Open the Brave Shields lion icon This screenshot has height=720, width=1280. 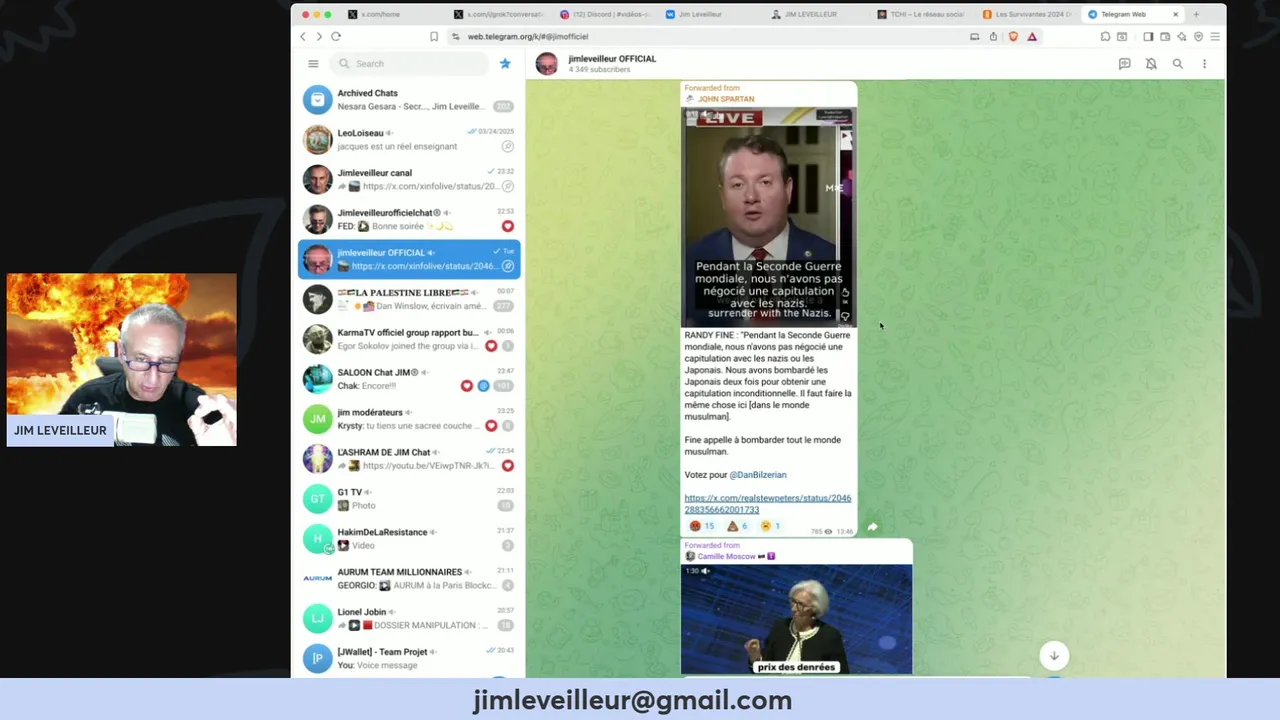(1013, 37)
